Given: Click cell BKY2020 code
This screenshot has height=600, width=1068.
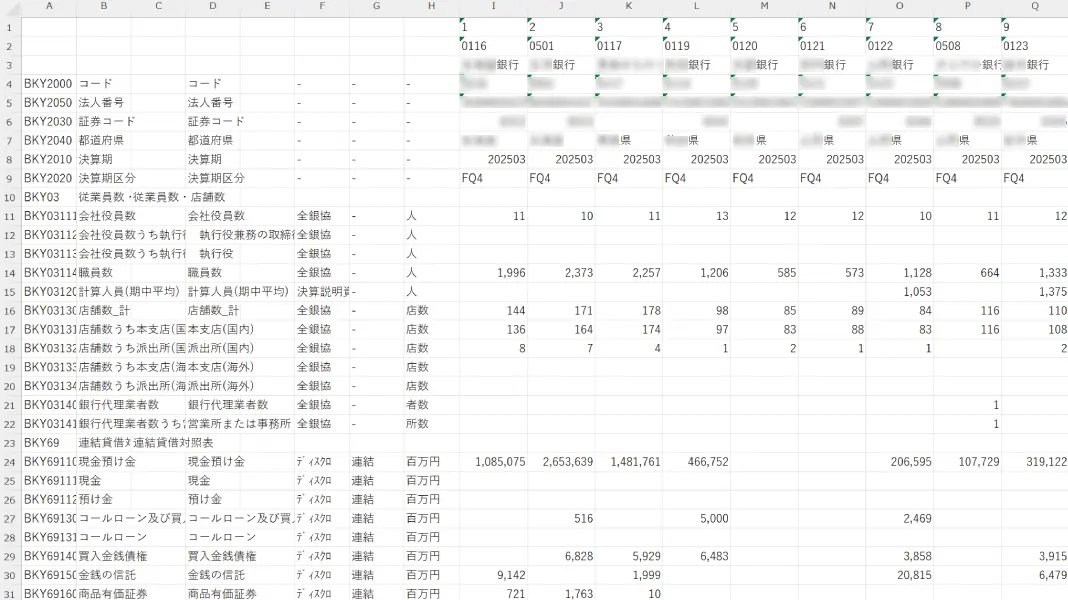Looking at the screenshot, I should (x=48, y=178).
